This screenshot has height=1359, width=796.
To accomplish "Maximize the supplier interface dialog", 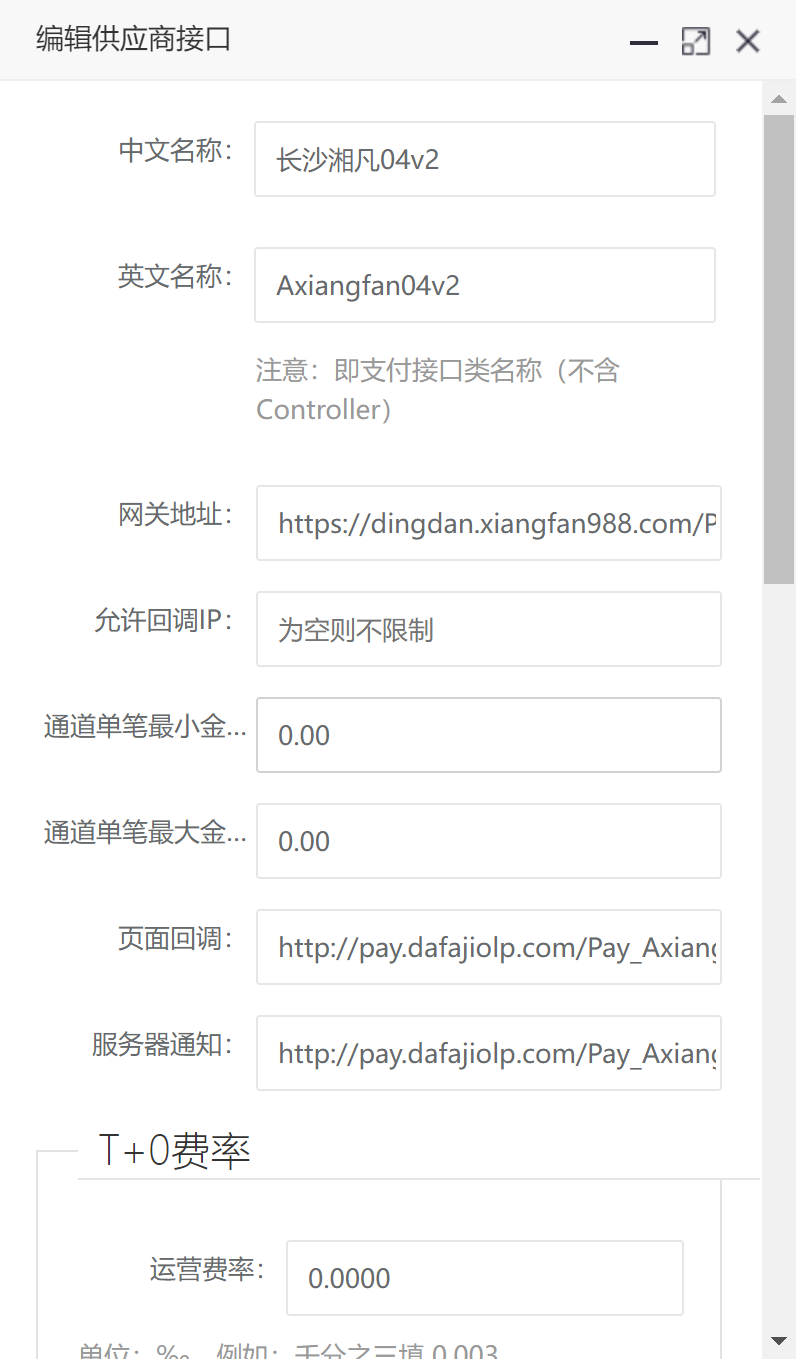I will (695, 42).
